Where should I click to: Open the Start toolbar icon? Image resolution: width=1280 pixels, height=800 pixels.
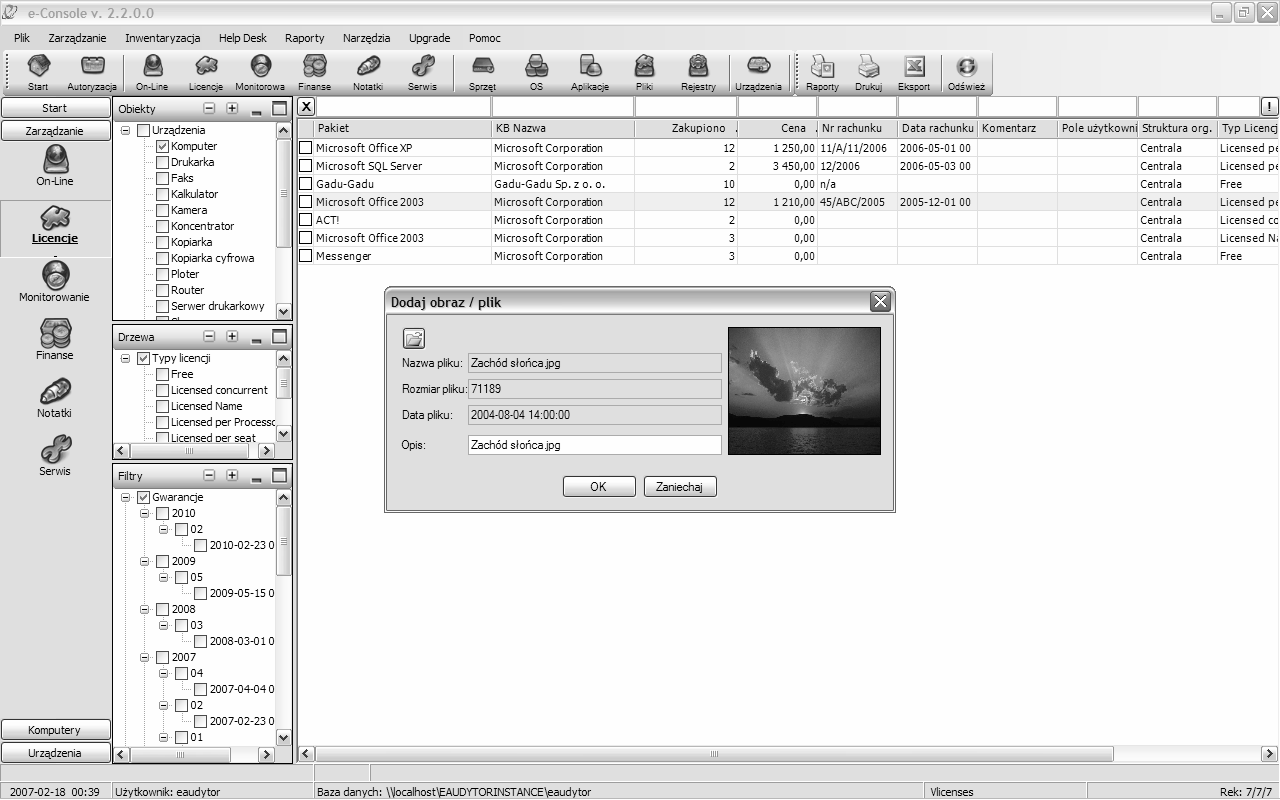[38, 73]
